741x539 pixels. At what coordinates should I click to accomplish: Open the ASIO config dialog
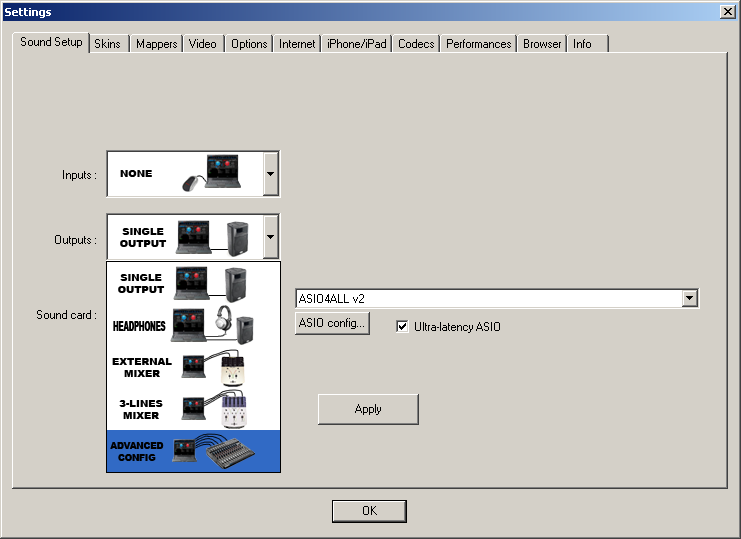tap(332, 323)
